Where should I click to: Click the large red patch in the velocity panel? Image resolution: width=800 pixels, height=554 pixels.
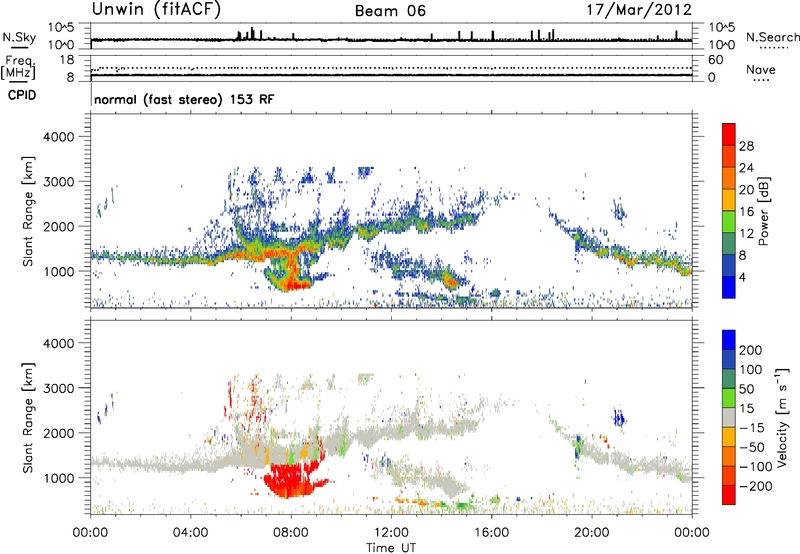(291, 480)
